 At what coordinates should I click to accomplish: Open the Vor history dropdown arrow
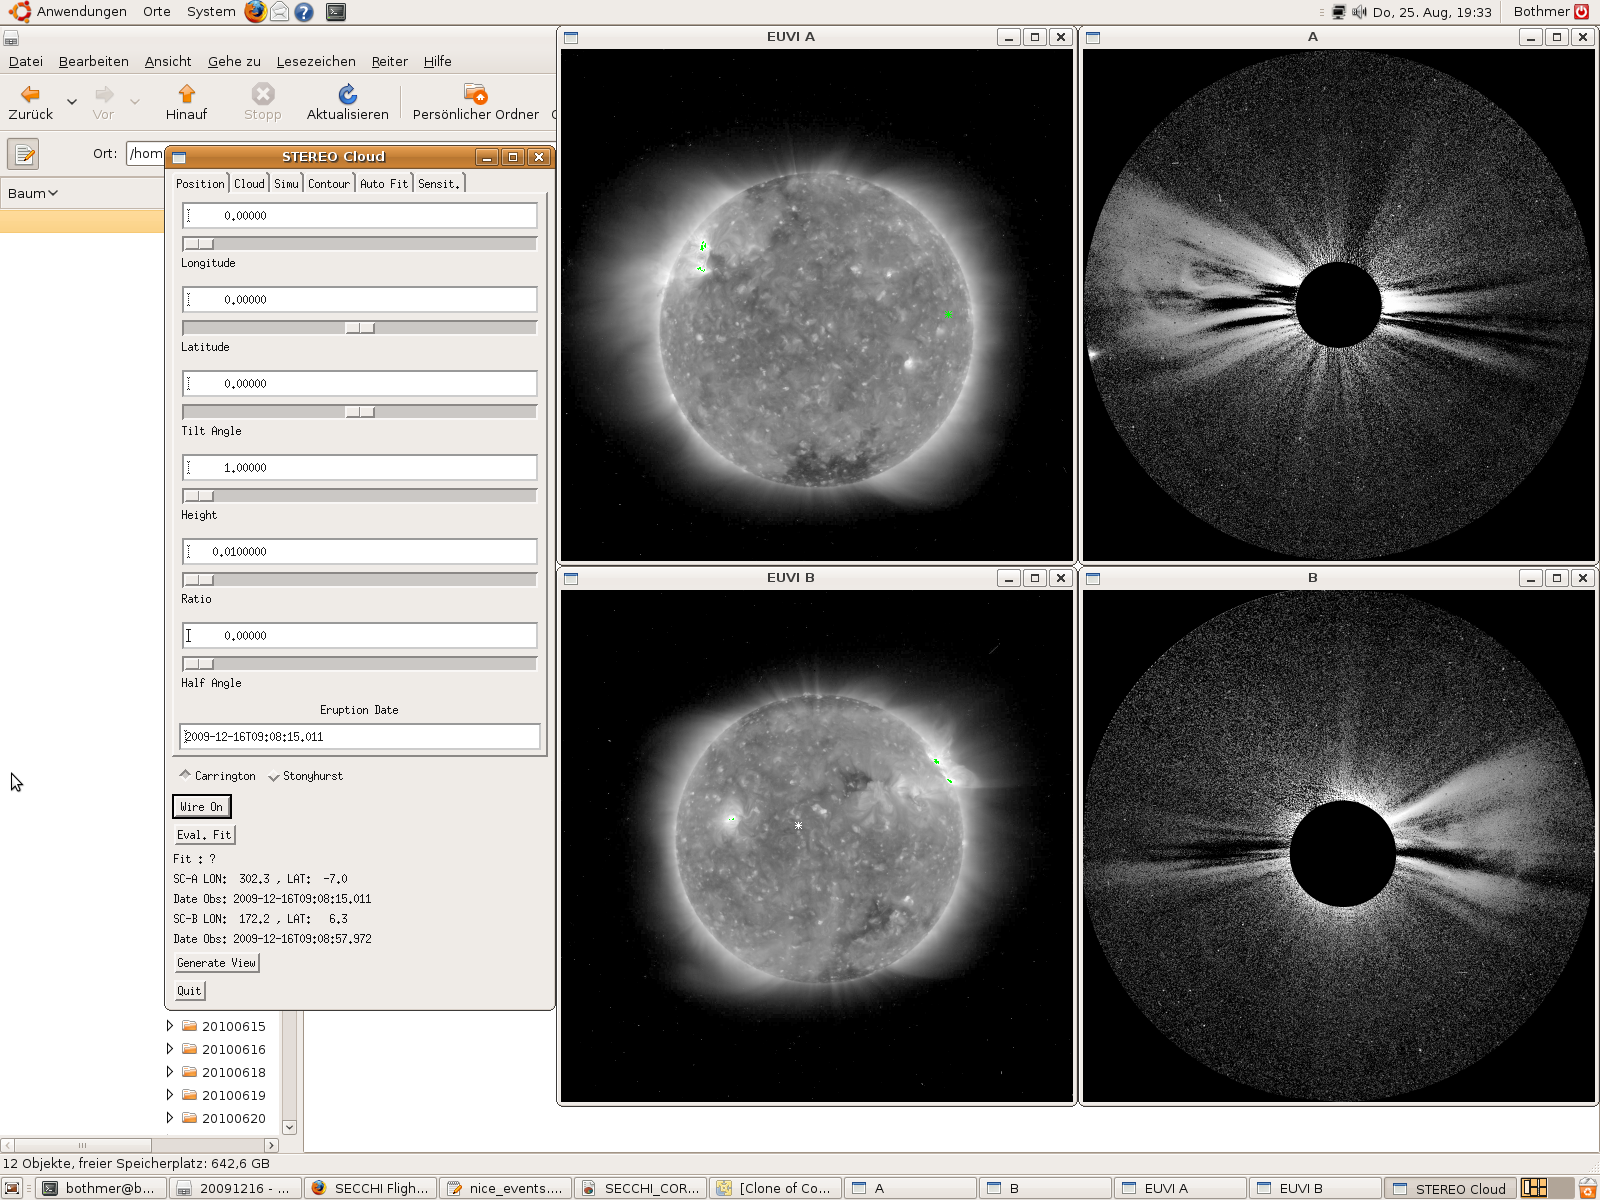135,101
